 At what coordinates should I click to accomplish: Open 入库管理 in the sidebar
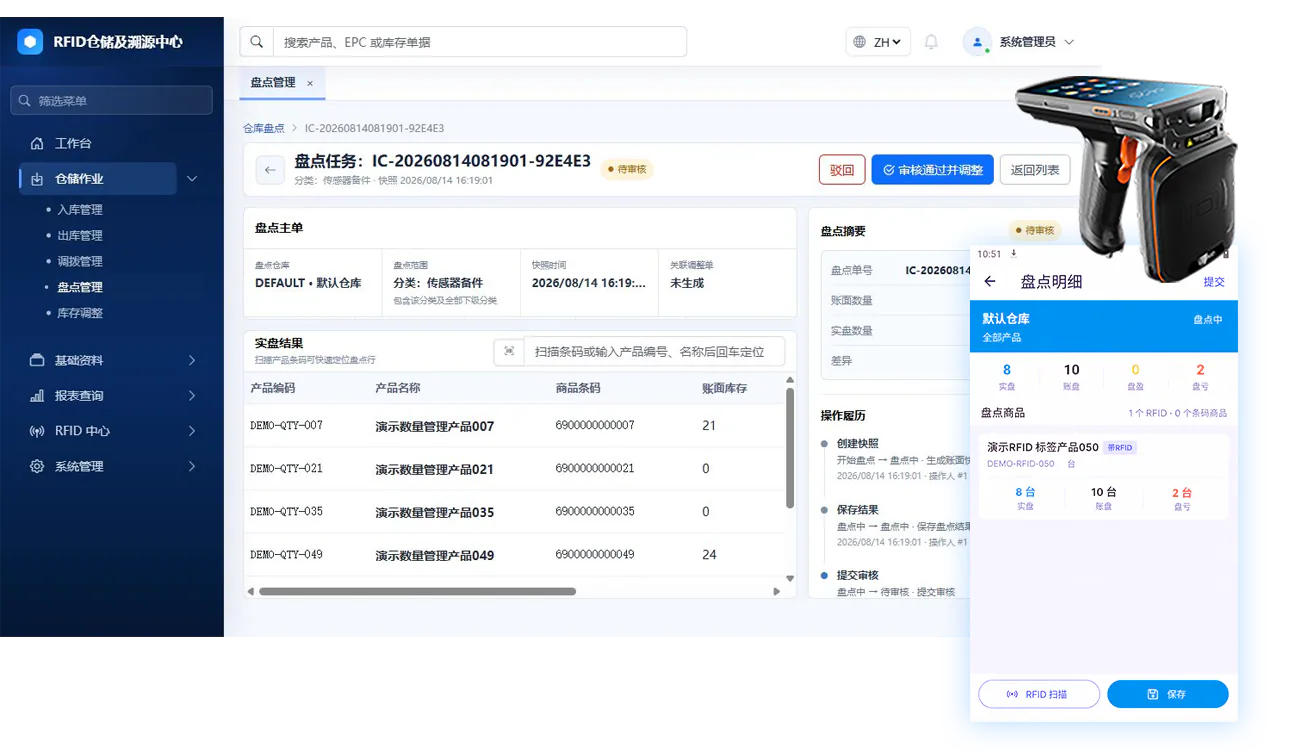click(x=80, y=210)
